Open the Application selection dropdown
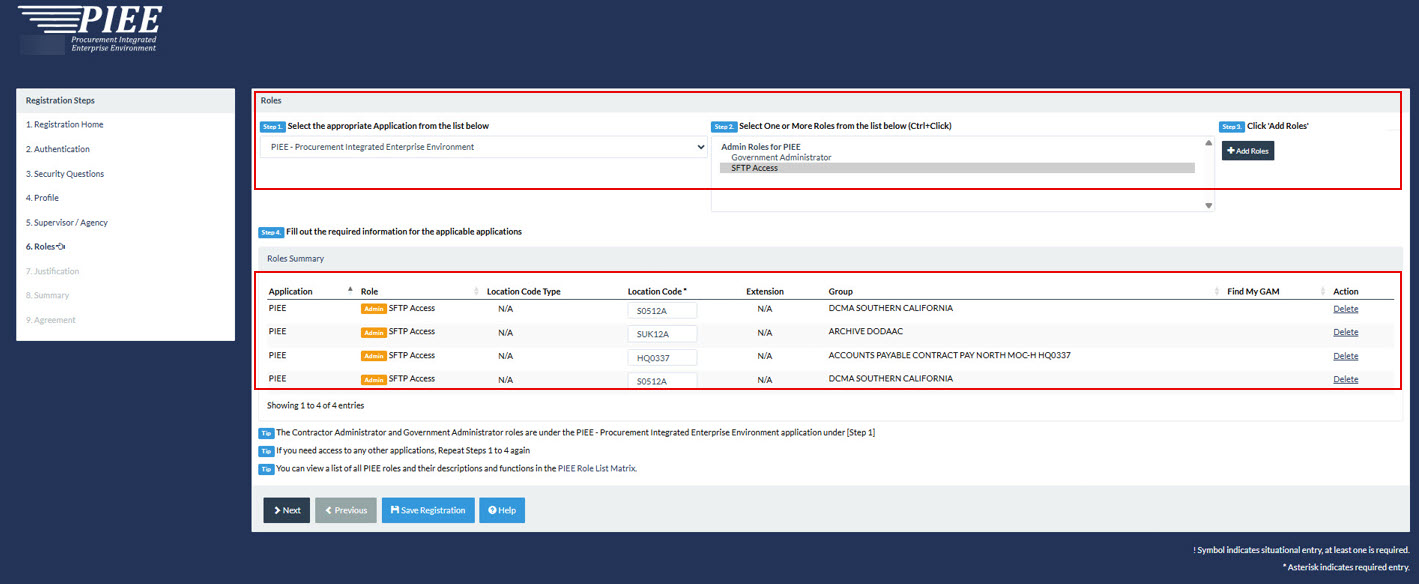 tap(484, 147)
